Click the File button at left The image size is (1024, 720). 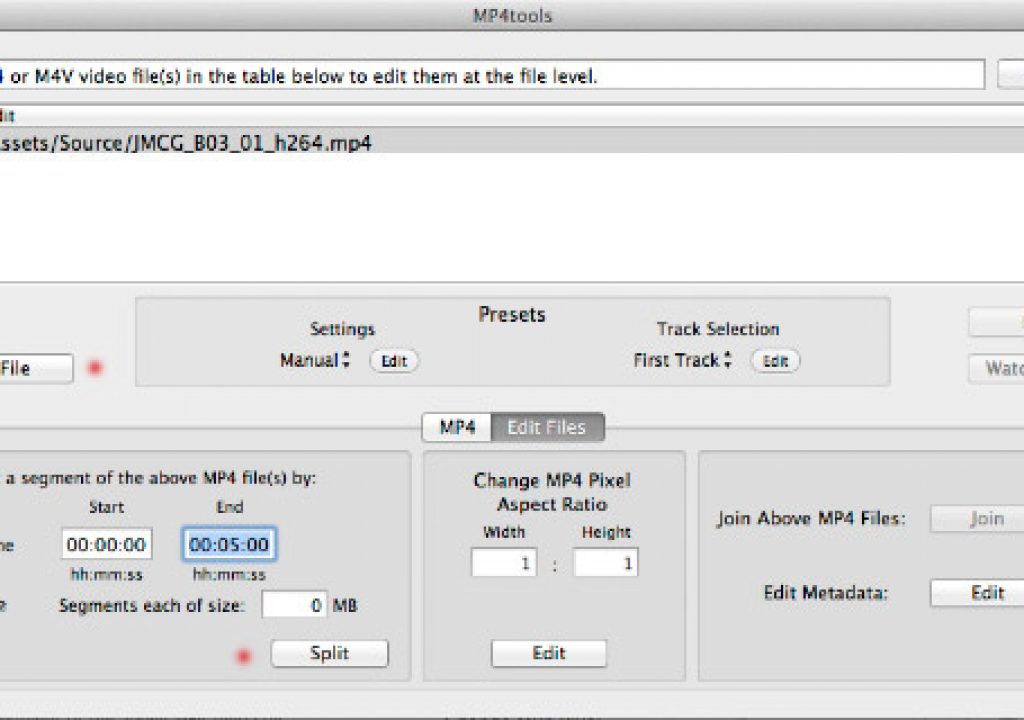(x=35, y=368)
